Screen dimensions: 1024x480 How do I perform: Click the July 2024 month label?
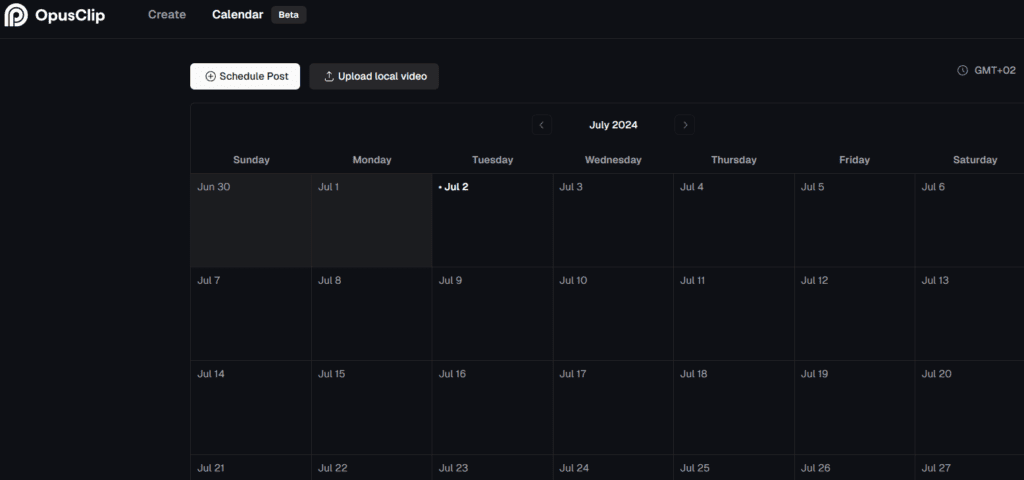pyautogui.click(x=613, y=125)
